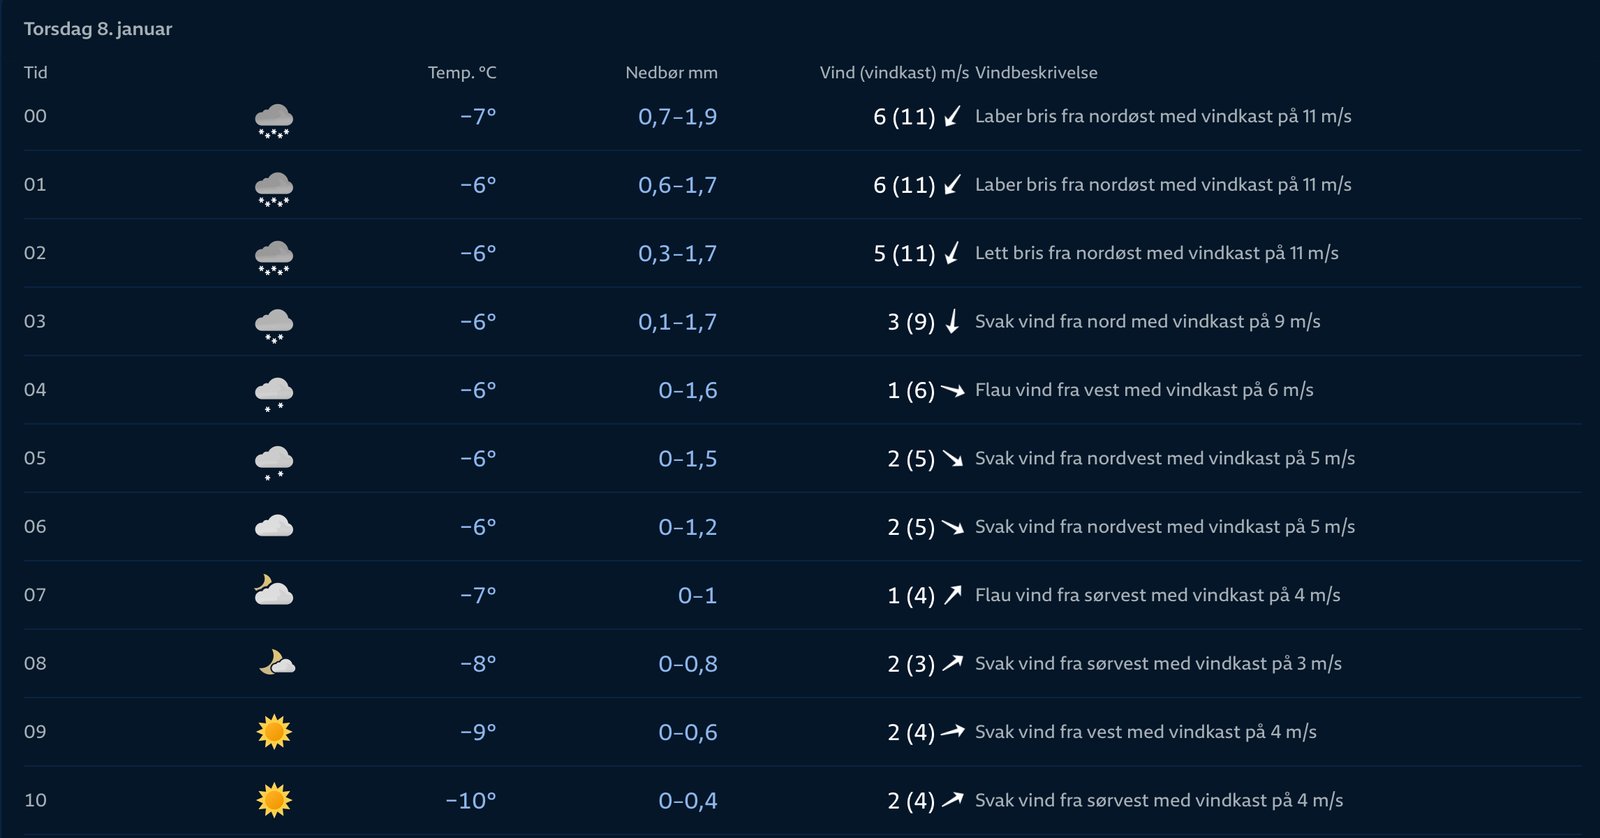Click the "Torsdag 8. januar" heading

point(98,29)
